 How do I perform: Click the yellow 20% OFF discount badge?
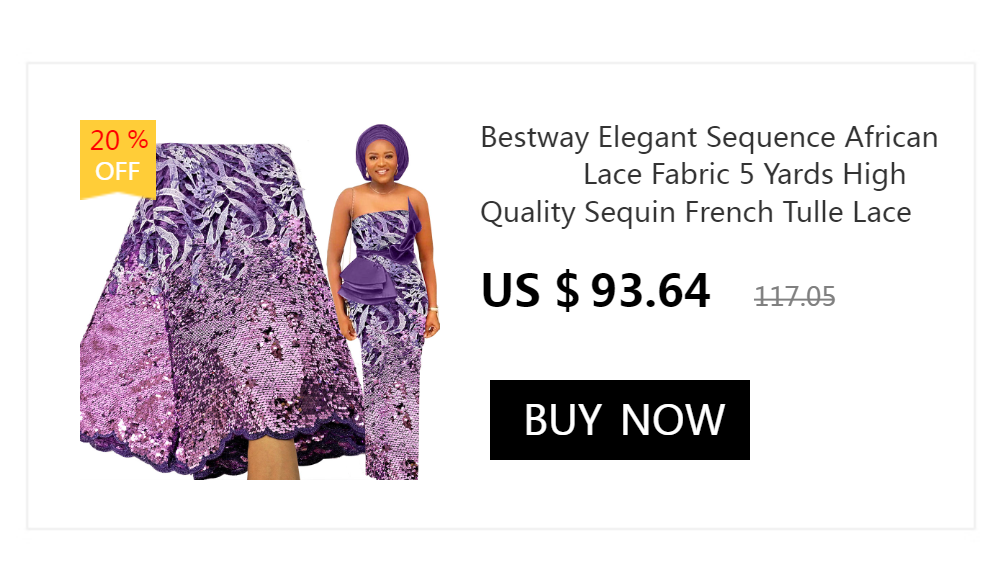(x=118, y=160)
